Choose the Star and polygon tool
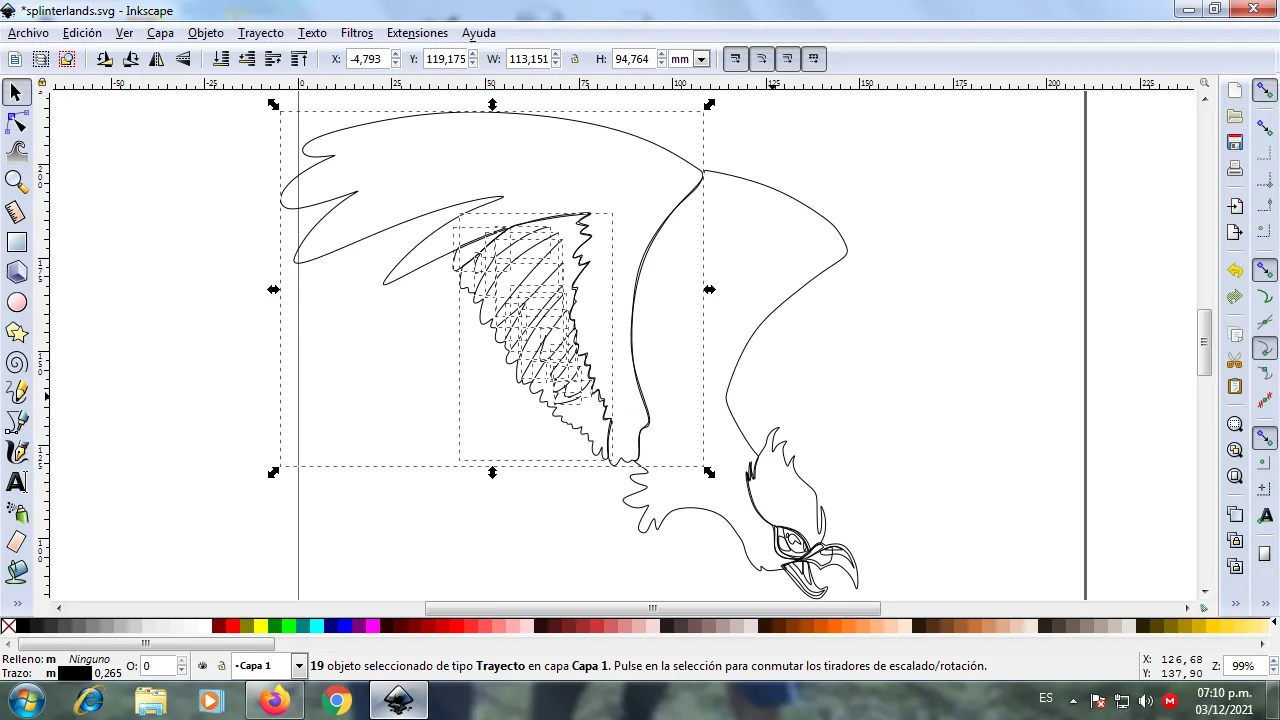Image resolution: width=1280 pixels, height=720 pixels. [17, 332]
